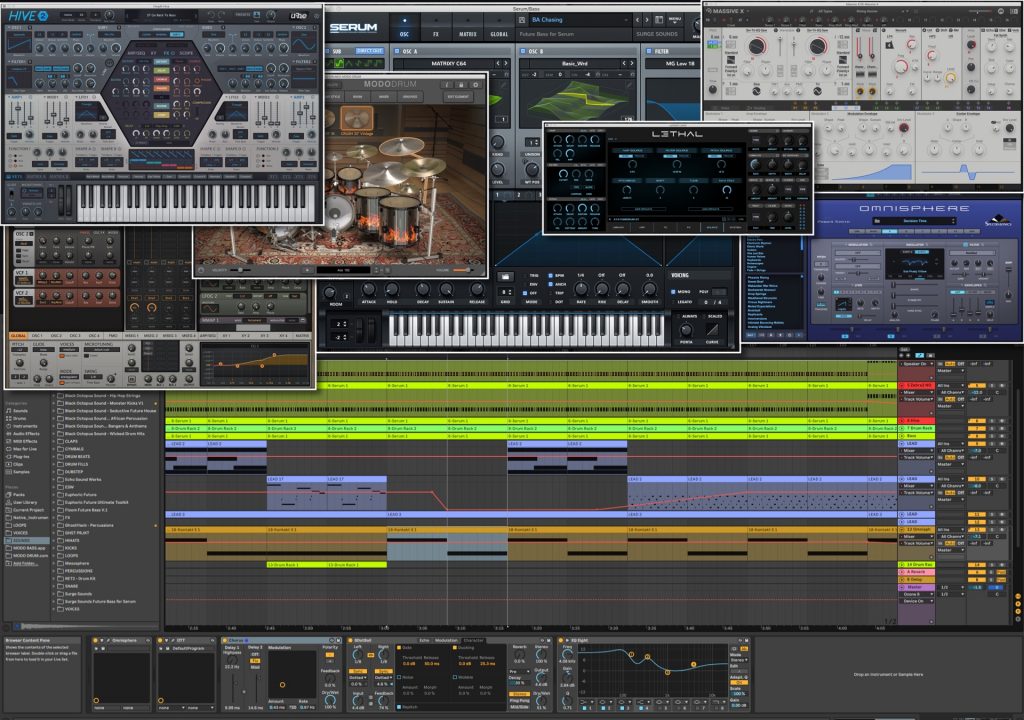Open the Serum preset browser icon
This screenshot has width=1024, height=720.
point(659,20)
